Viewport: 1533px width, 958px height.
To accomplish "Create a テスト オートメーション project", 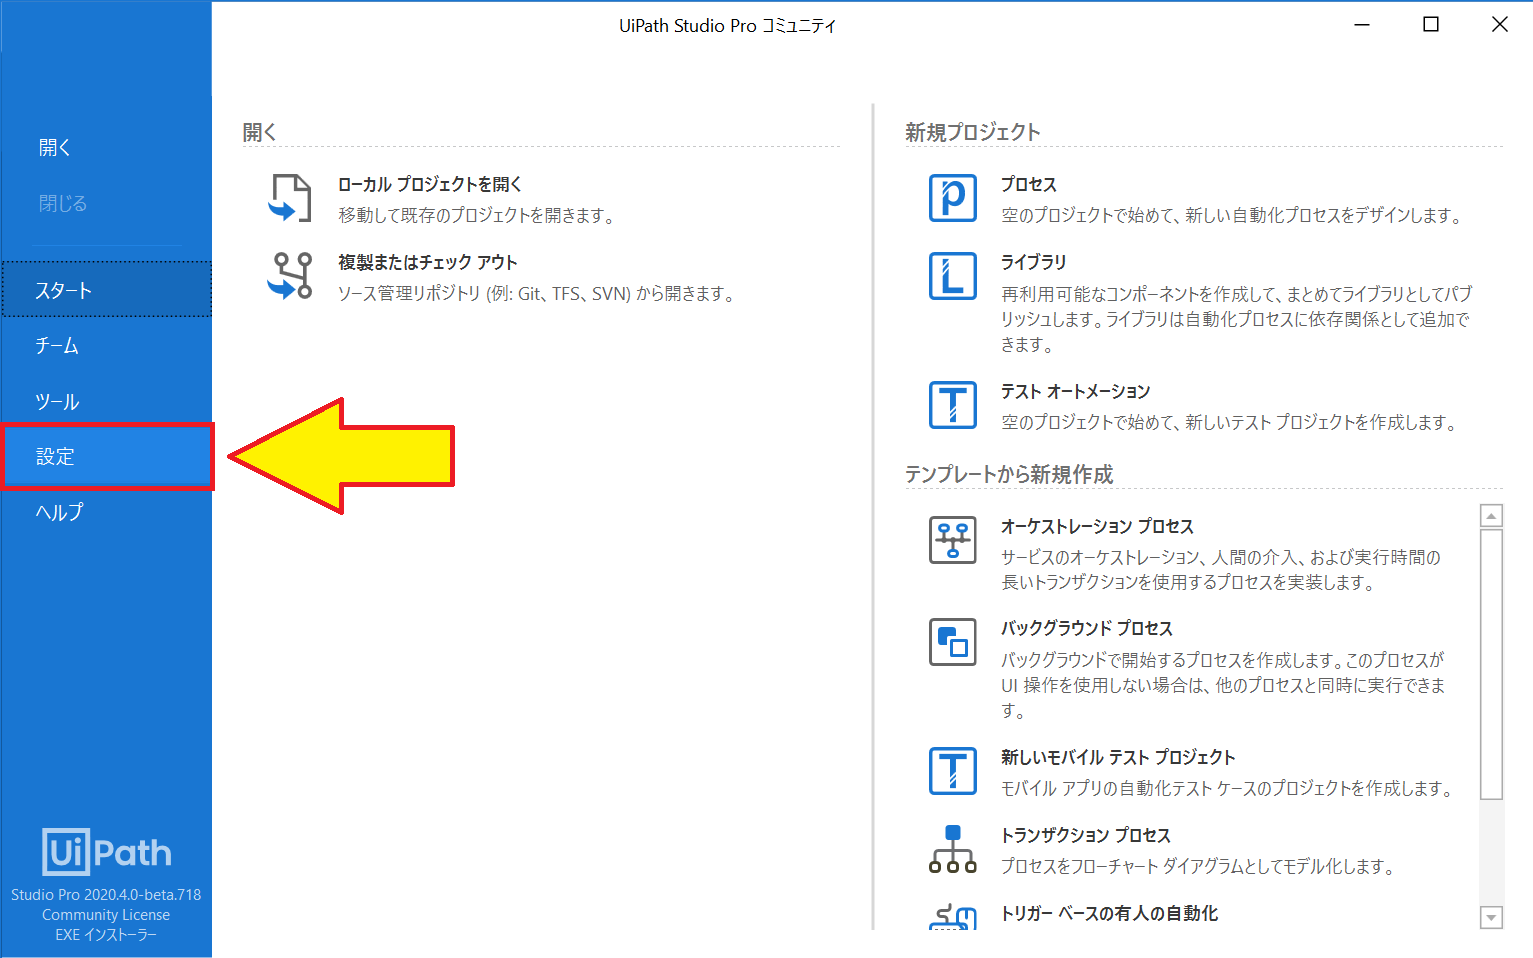I will click(1076, 392).
